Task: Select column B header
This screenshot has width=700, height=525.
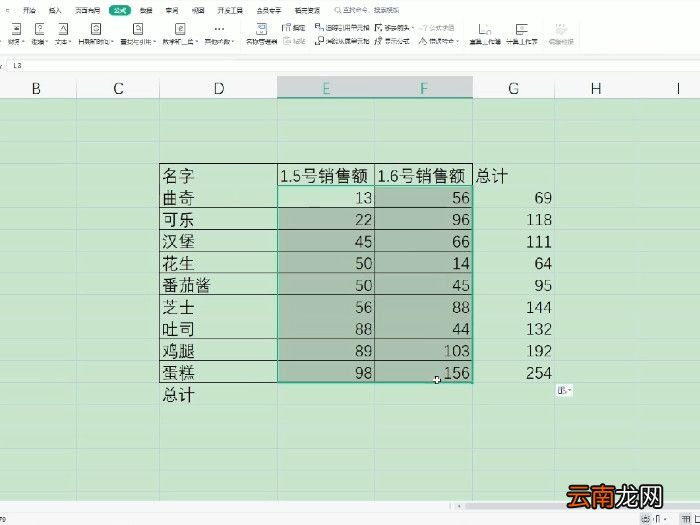Action: coord(37,88)
